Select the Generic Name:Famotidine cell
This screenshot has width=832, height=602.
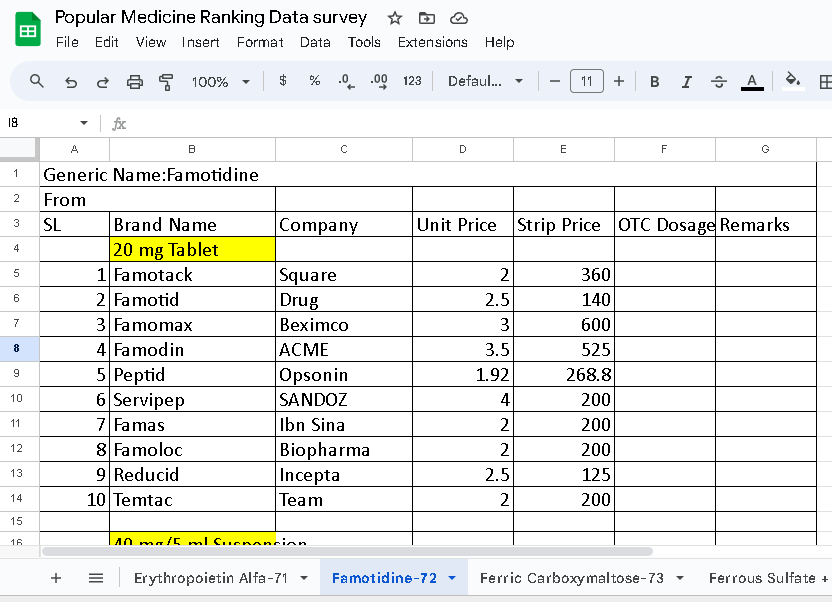[428, 175]
